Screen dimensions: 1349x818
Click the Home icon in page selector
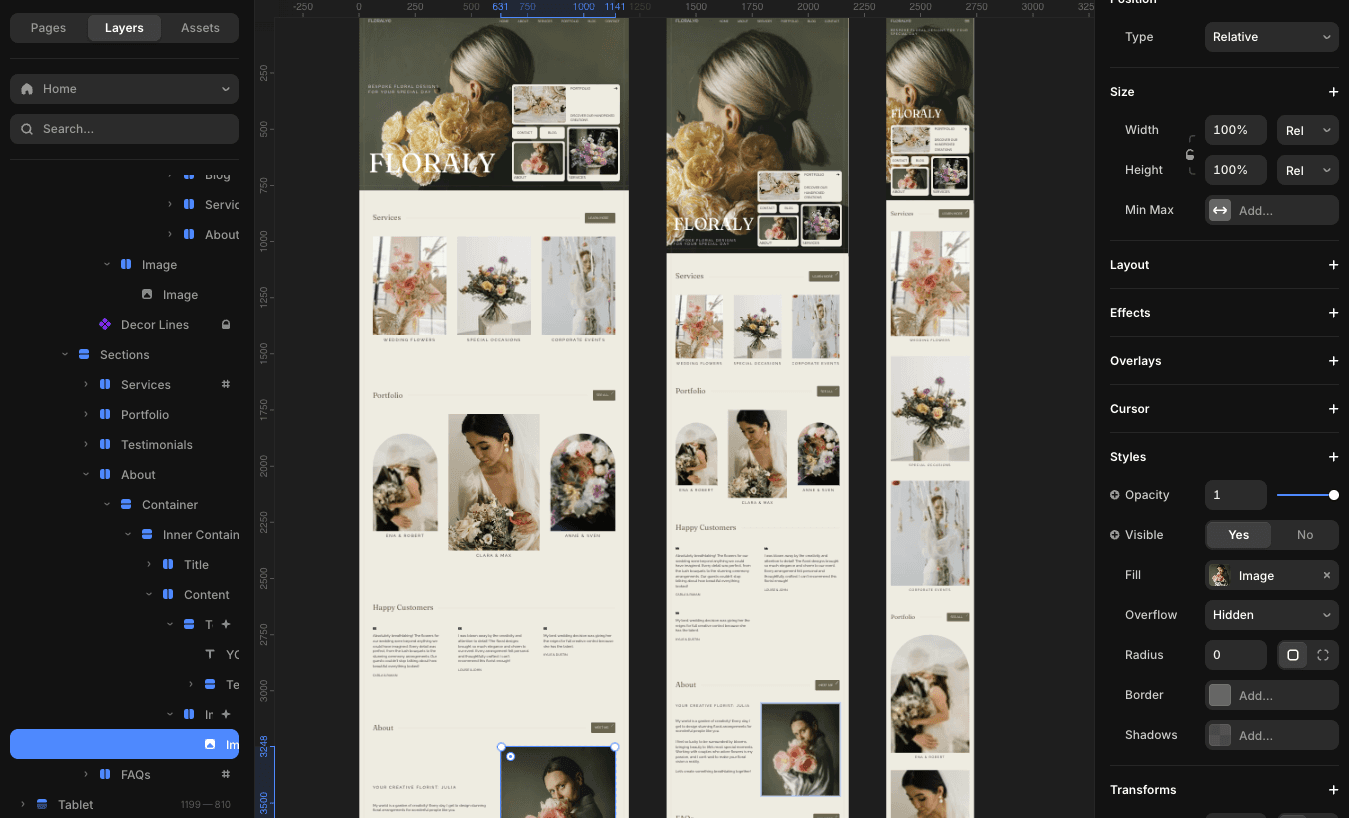(x=25, y=88)
